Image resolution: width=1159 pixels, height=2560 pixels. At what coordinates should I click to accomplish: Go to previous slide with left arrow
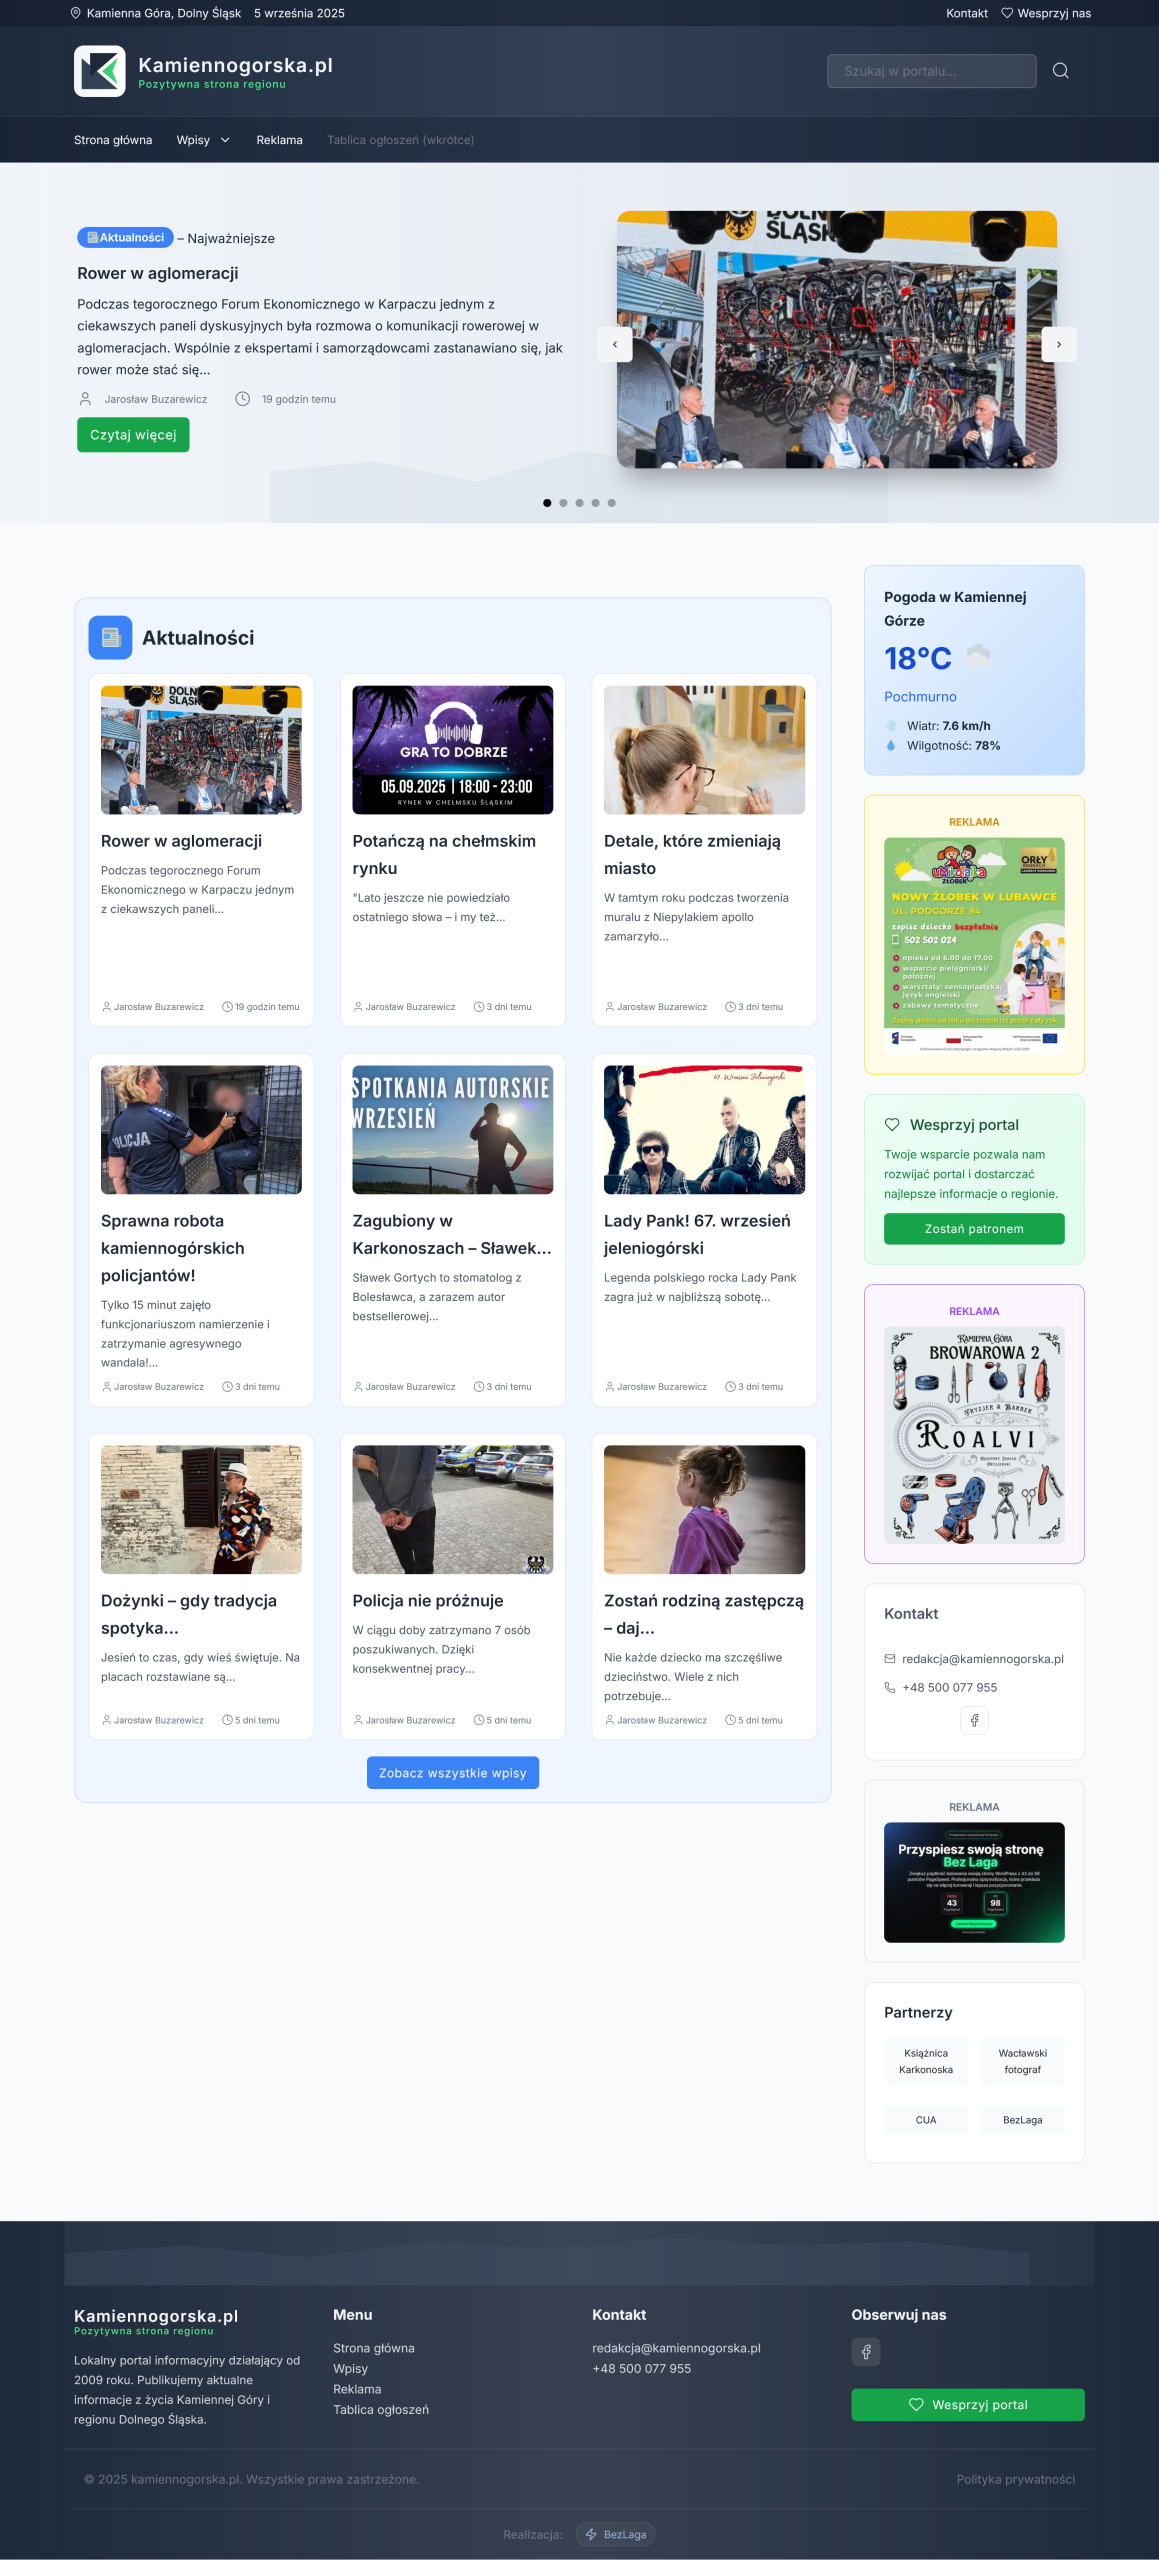tap(615, 344)
